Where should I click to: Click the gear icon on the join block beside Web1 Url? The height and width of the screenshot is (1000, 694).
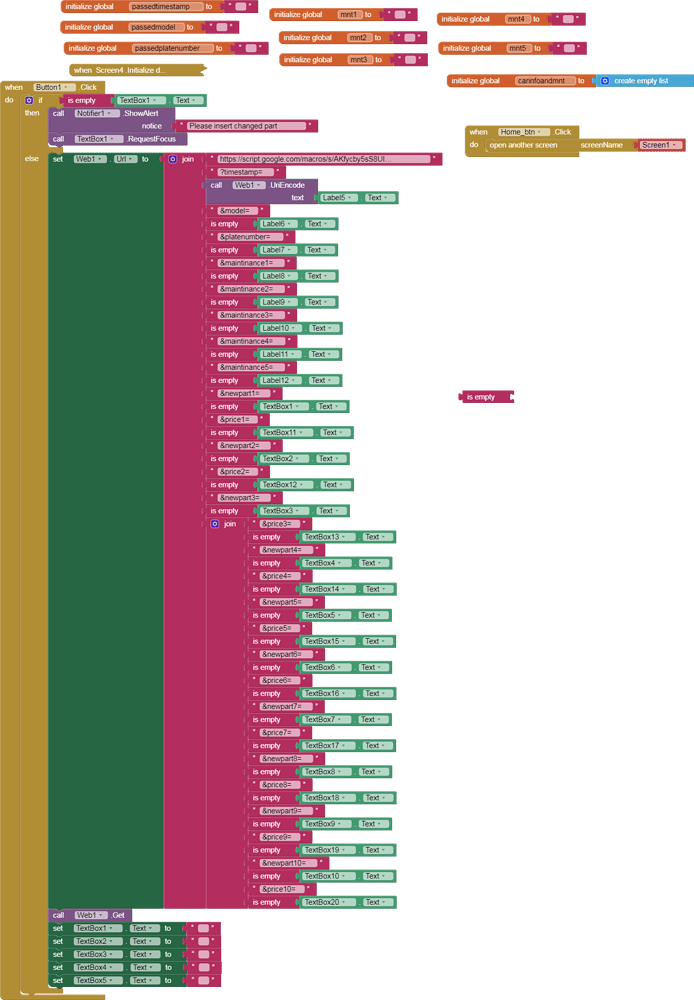[x=173, y=159]
